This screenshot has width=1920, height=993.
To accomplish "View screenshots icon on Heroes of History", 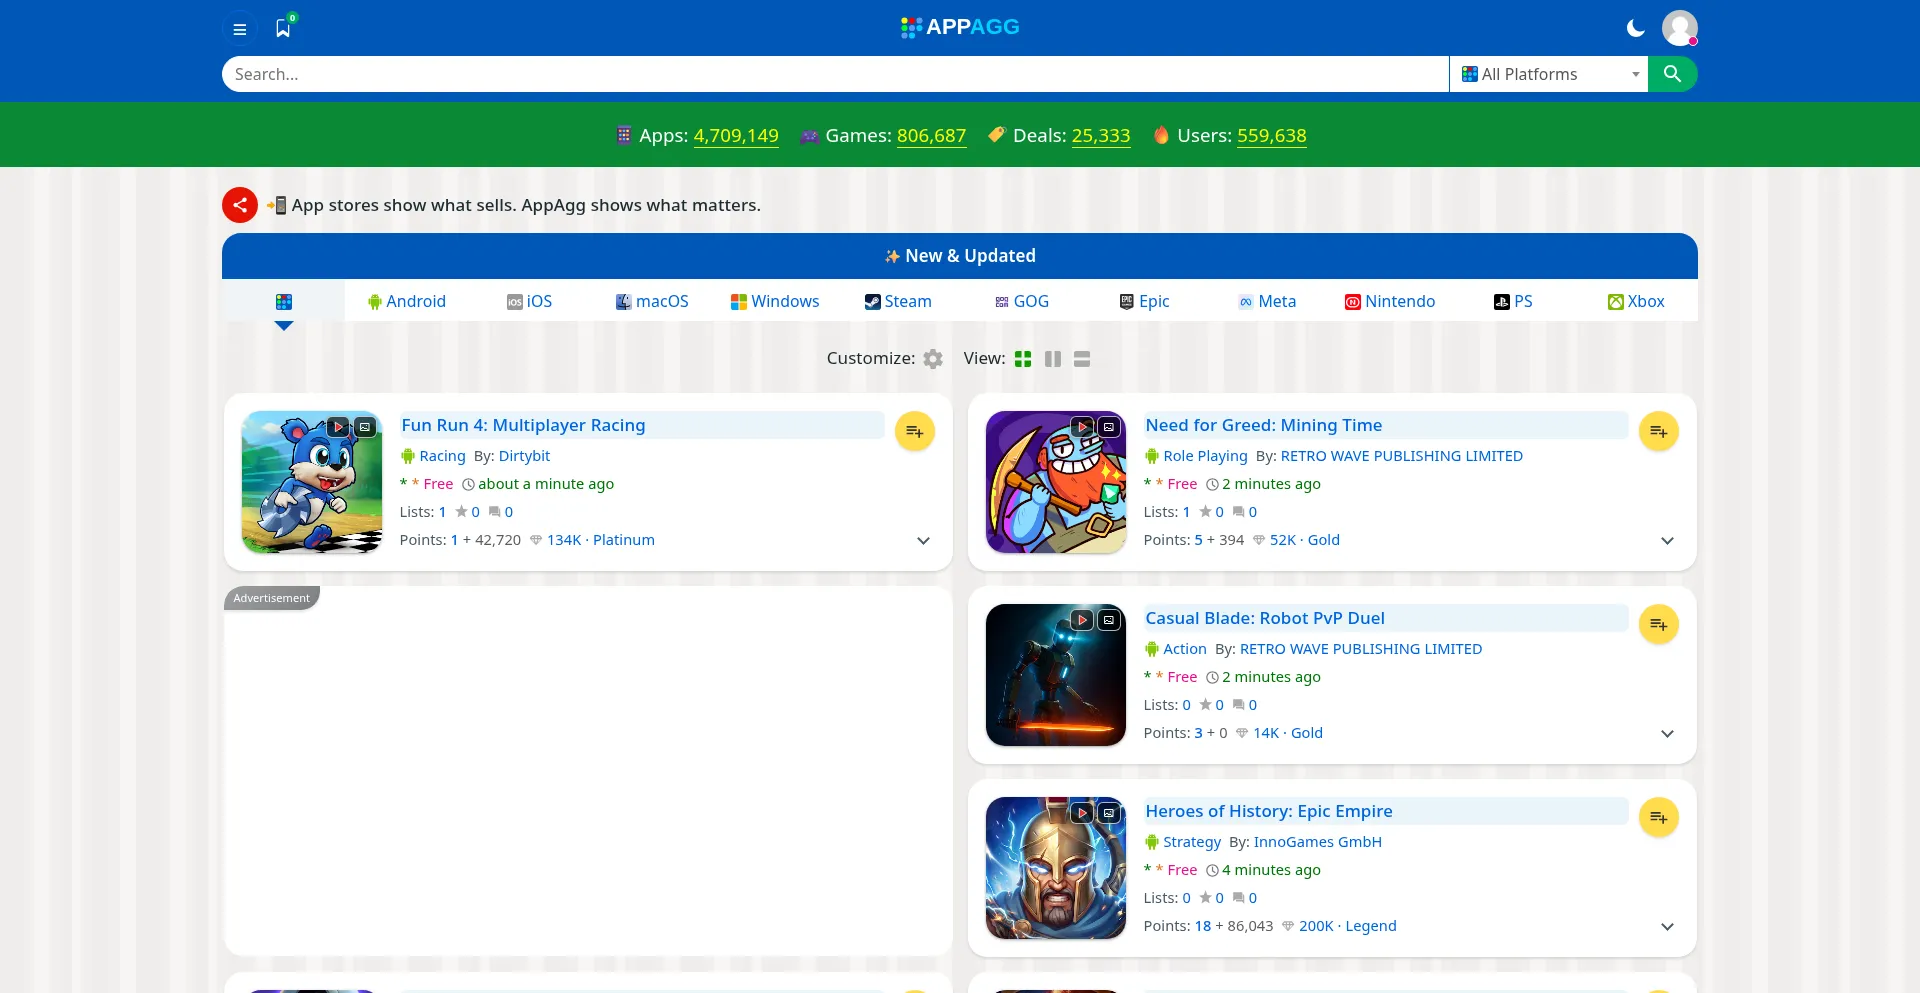I will [1109, 813].
